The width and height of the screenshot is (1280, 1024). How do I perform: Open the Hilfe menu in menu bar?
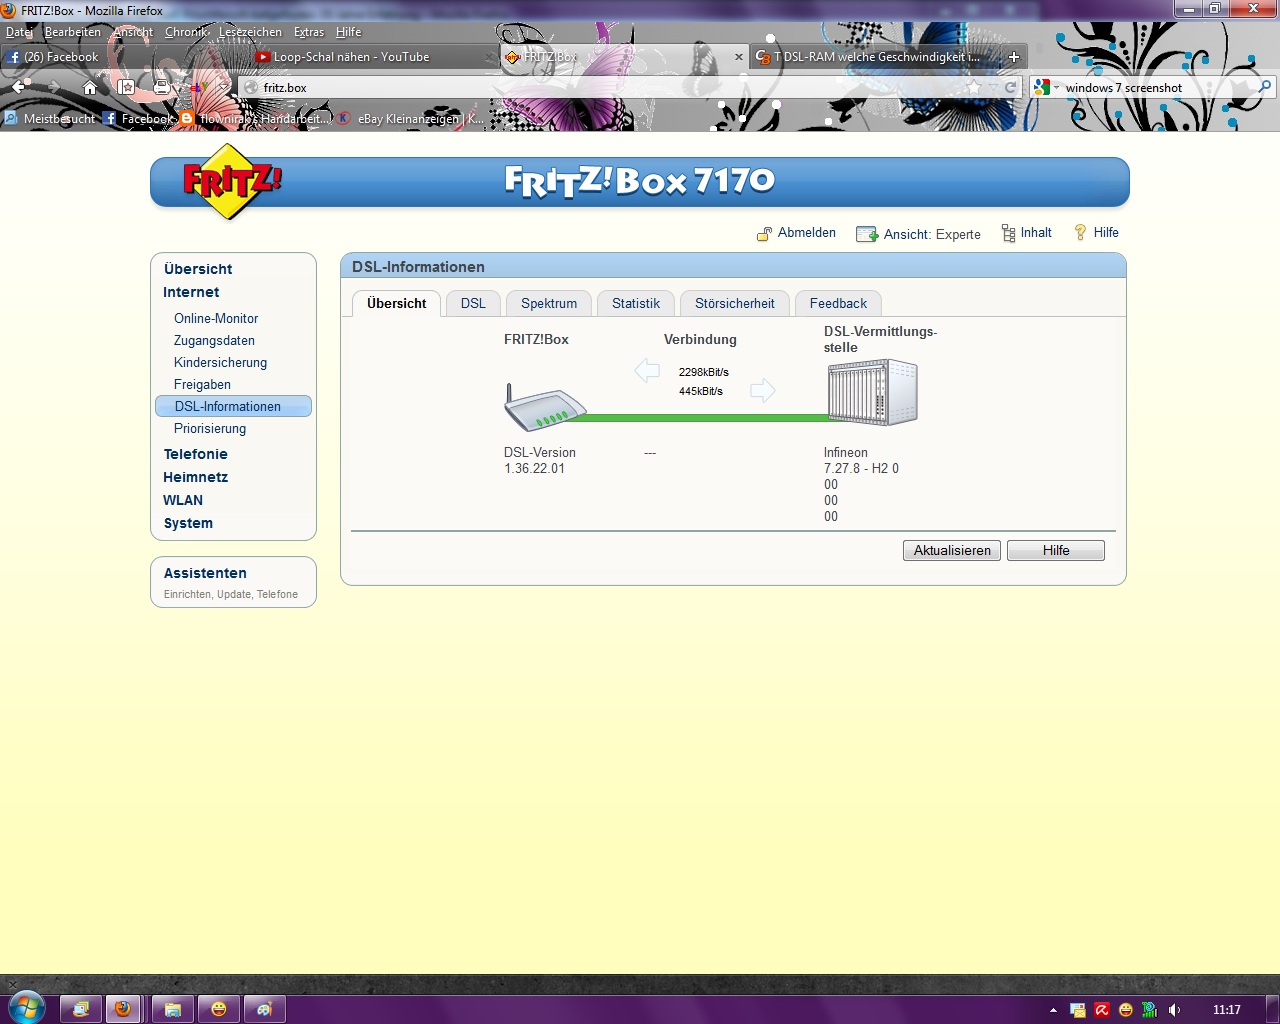point(348,32)
